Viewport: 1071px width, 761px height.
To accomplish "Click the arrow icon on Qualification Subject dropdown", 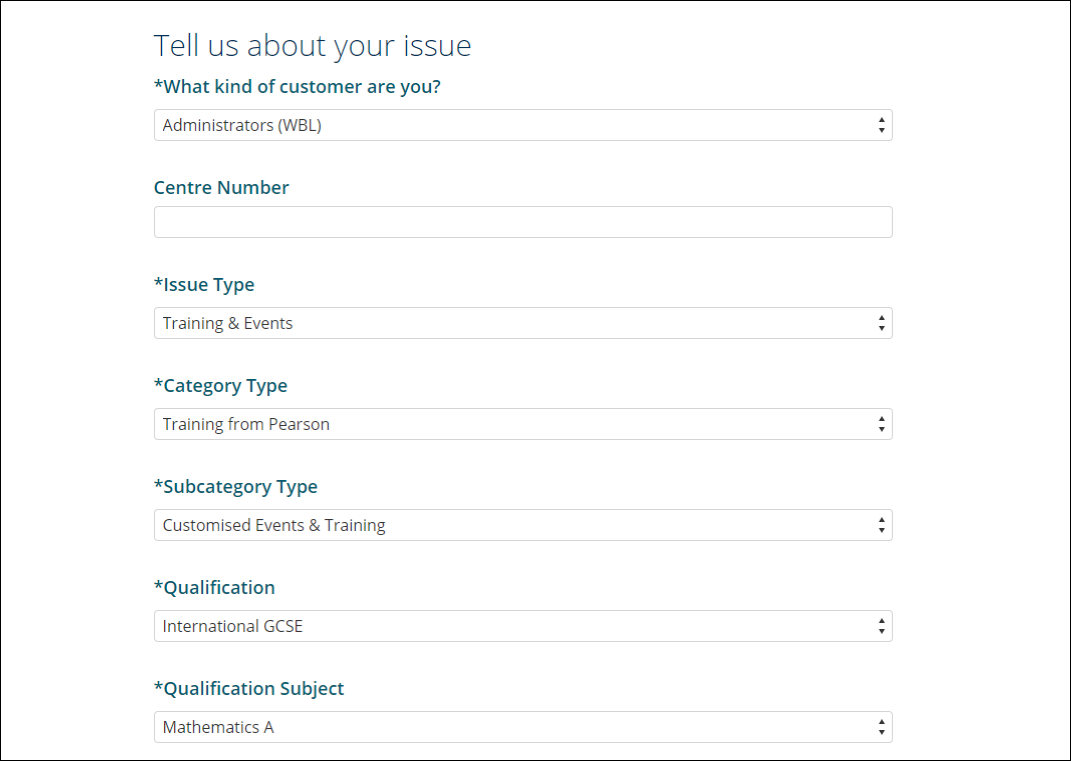I will pyautogui.click(x=881, y=726).
